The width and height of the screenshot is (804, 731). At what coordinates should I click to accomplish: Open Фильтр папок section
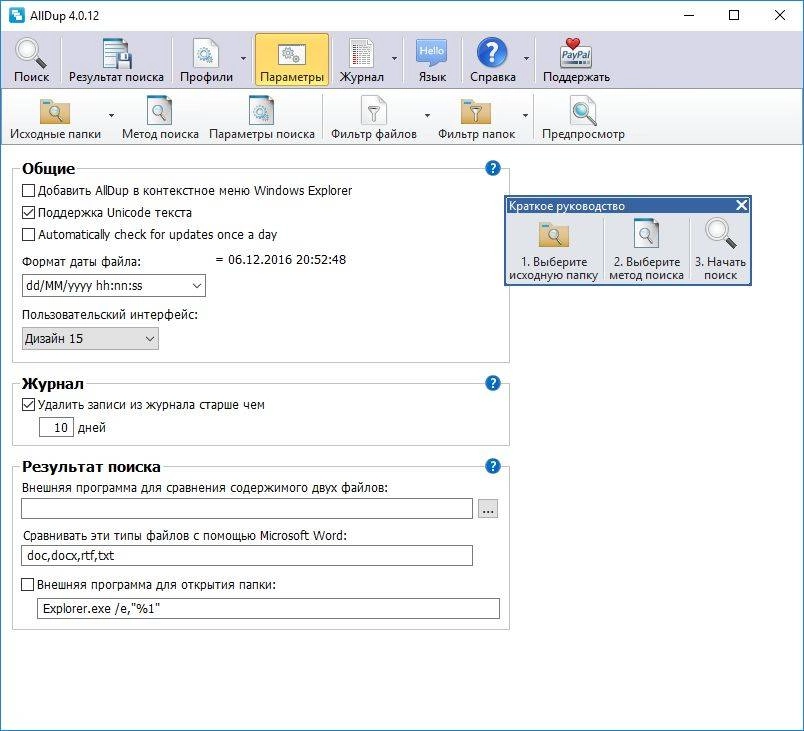[x=476, y=117]
